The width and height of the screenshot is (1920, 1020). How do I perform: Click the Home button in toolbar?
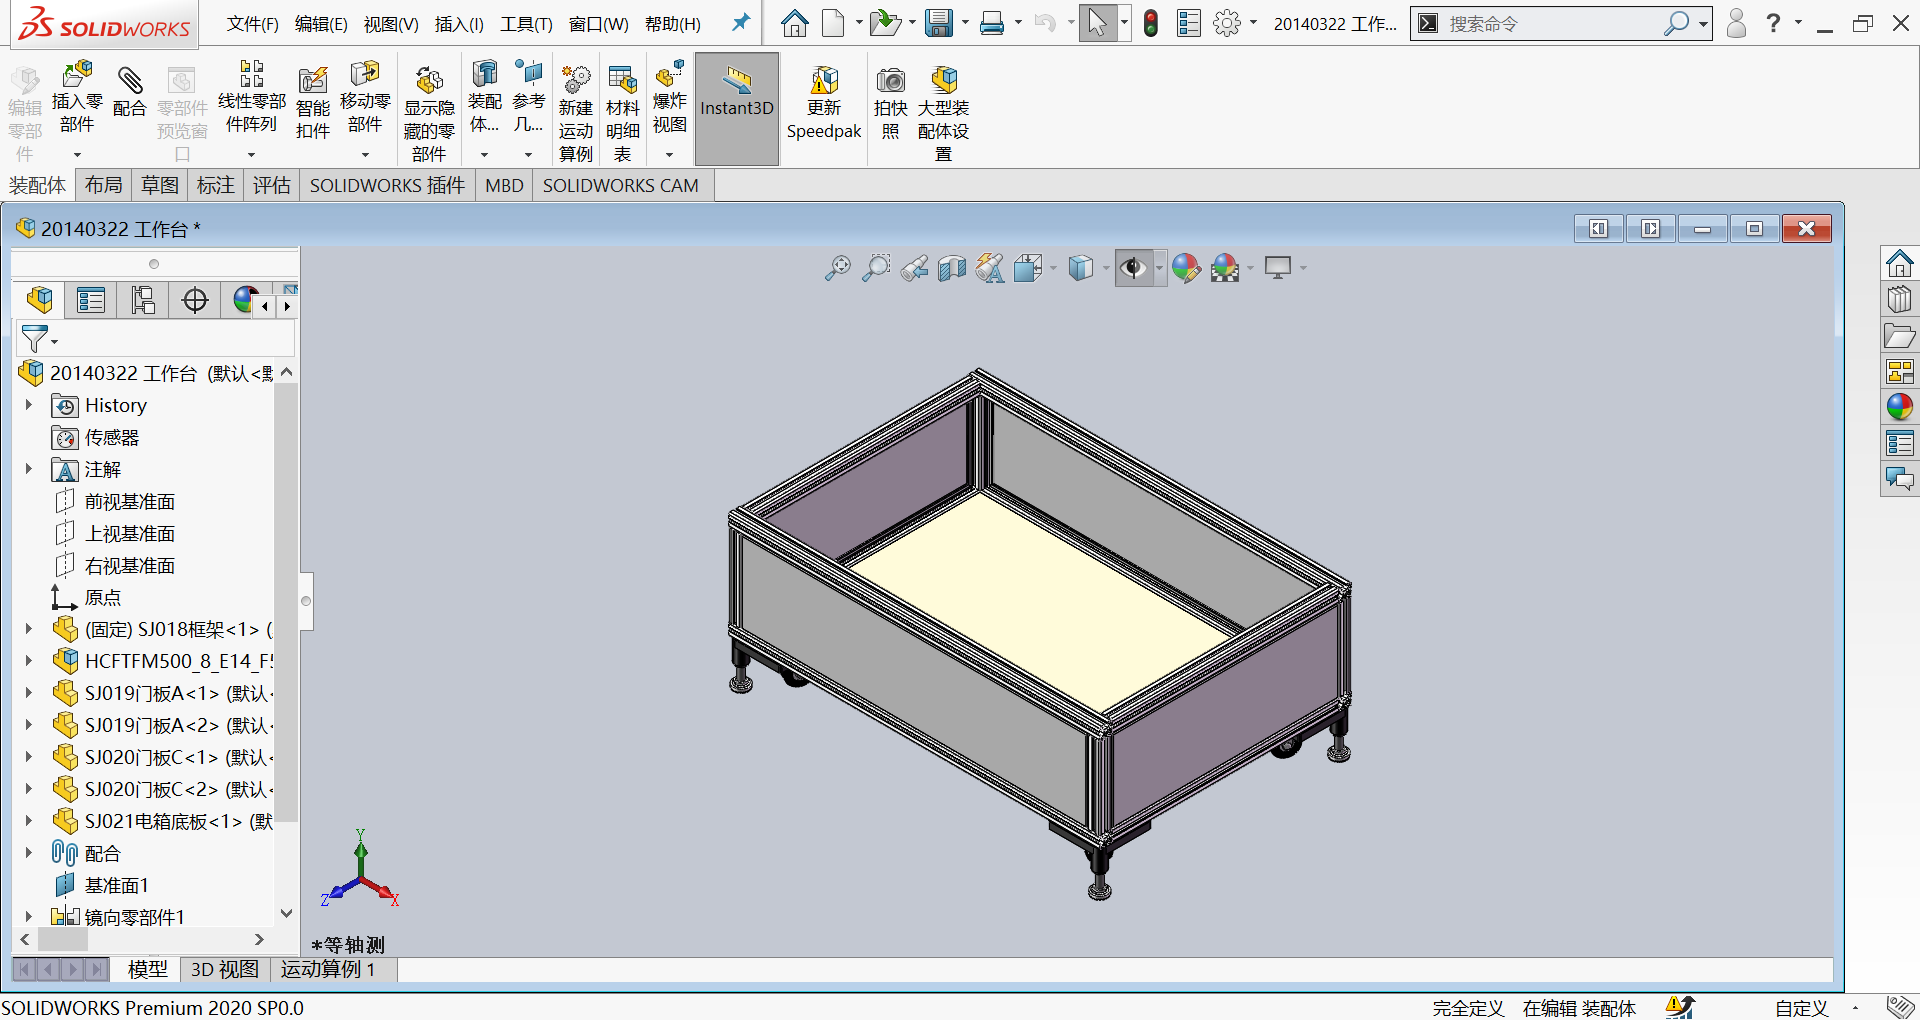coord(795,23)
